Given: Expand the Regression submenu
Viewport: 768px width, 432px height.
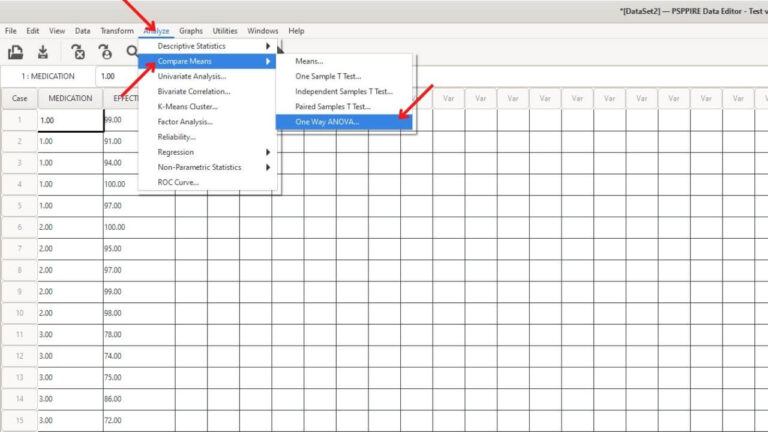Looking at the screenshot, I should [207, 152].
